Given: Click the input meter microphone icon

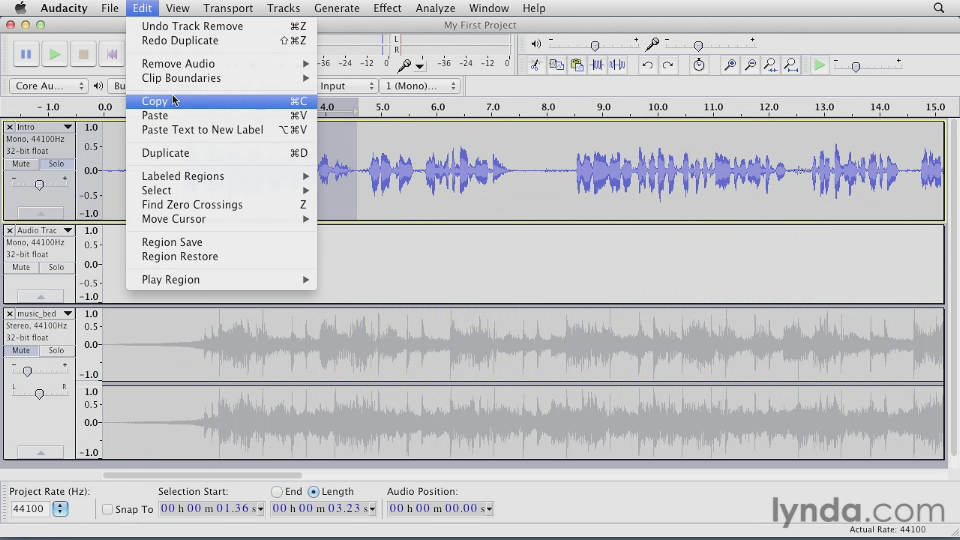Looking at the screenshot, I should (404, 64).
